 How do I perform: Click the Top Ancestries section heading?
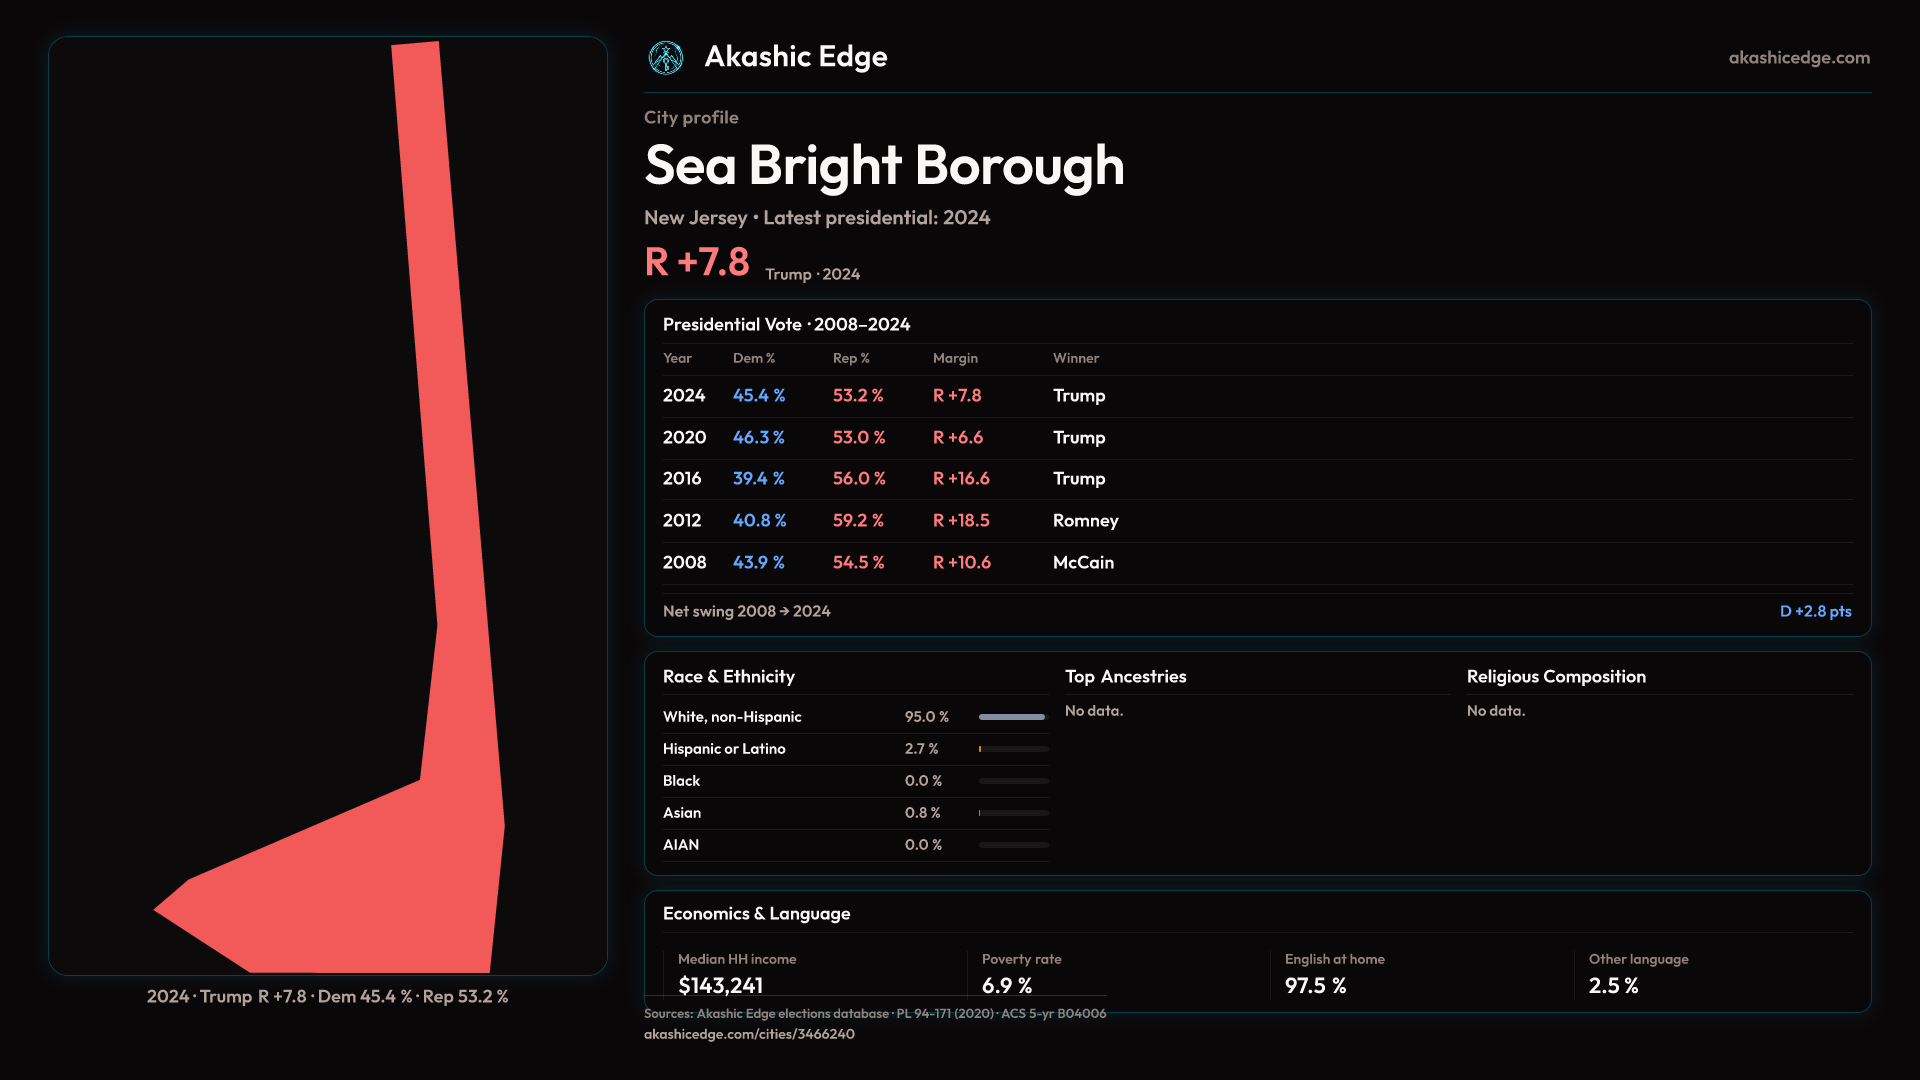(x=1125, y=677)
